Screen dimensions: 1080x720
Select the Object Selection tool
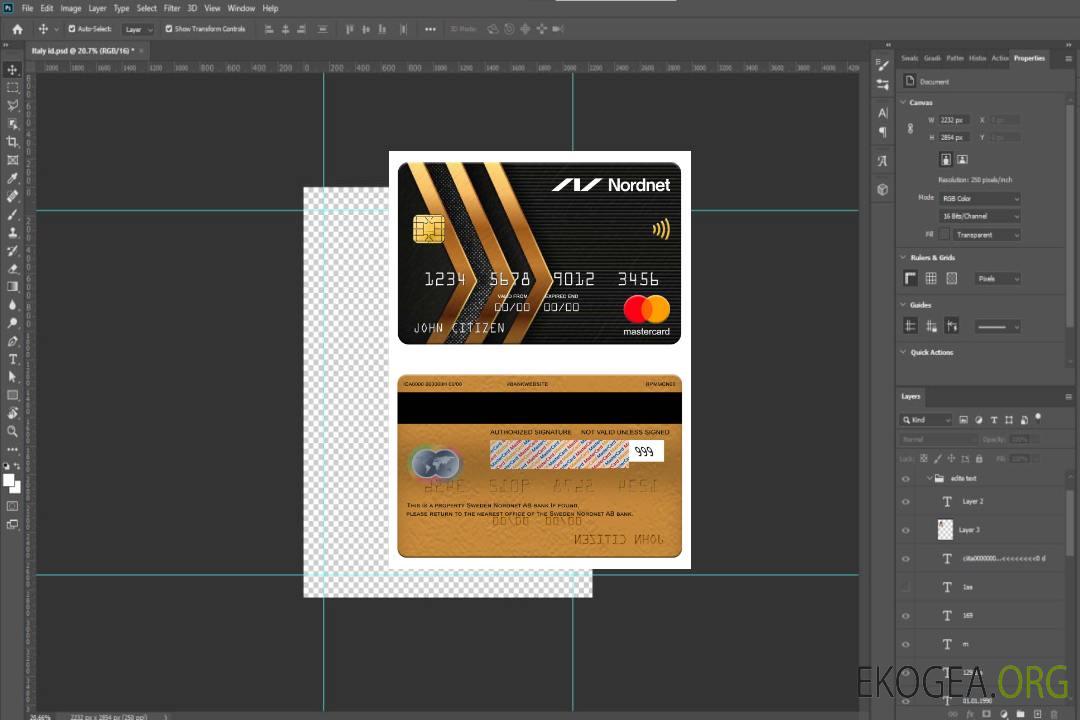click(x=12, y=124)
